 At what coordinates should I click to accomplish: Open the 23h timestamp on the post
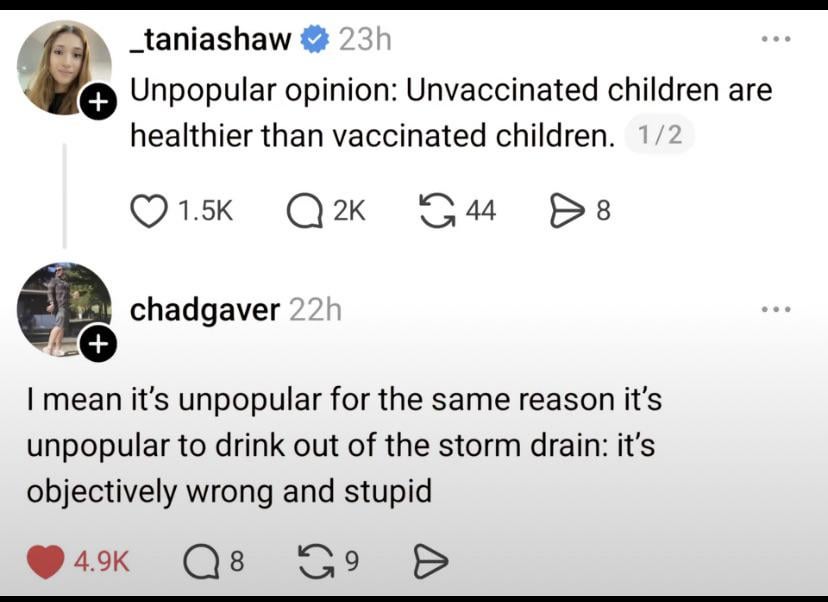(x=365, y=40)
